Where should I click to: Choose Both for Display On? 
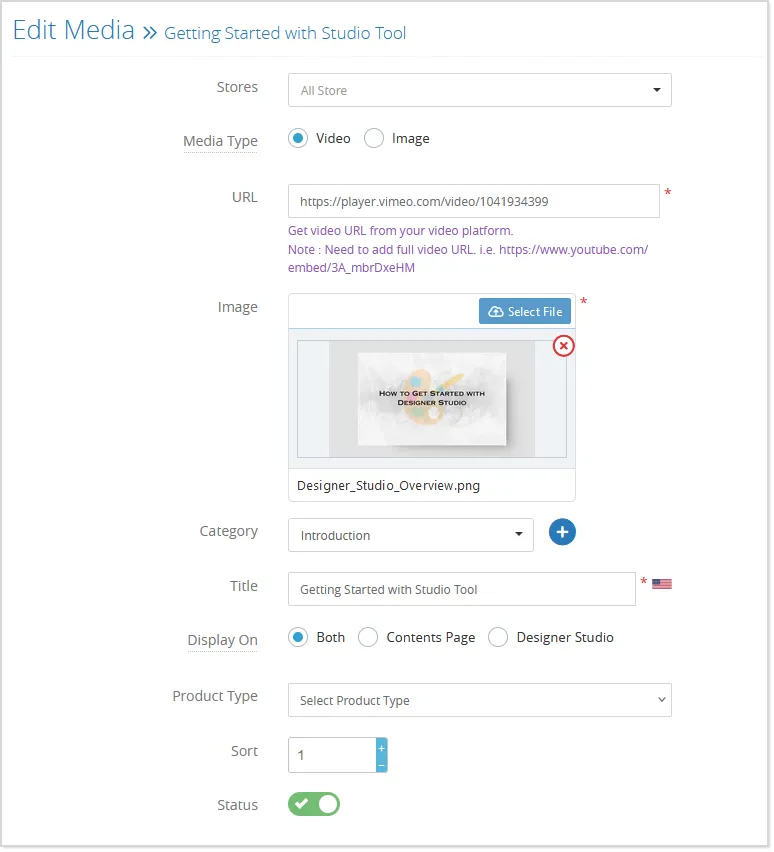pyautogui.click(x=298, y=639)
